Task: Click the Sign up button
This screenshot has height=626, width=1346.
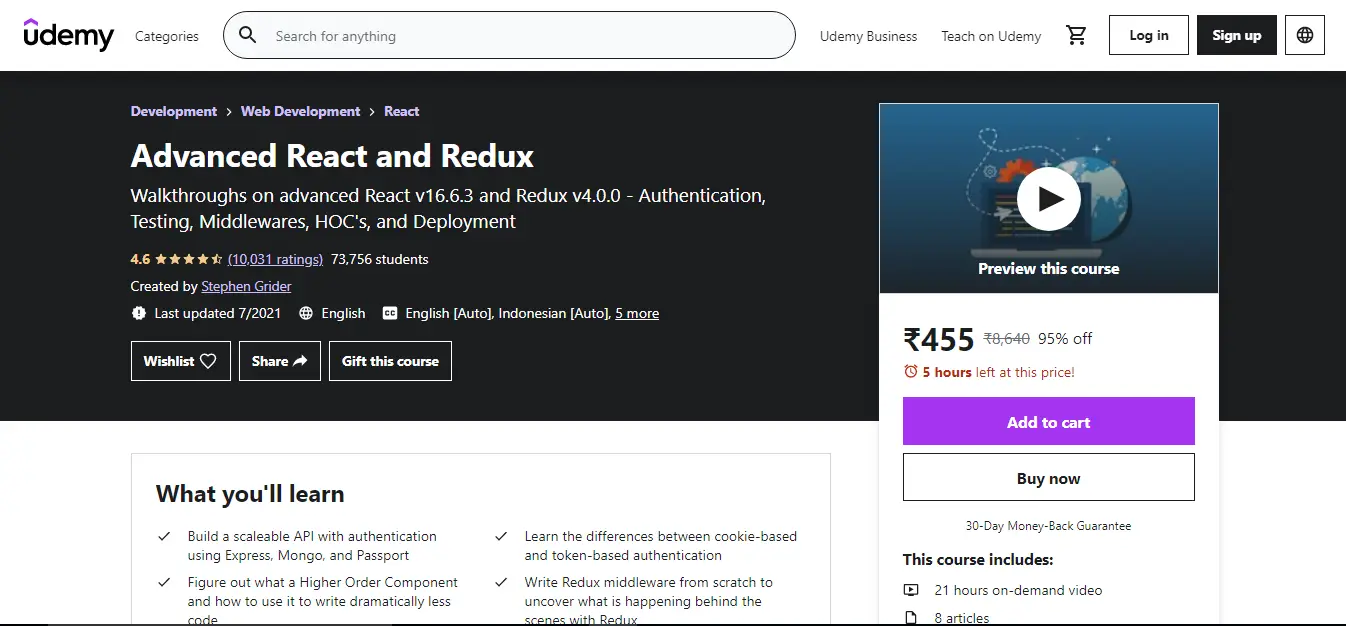Action: 1236,34
